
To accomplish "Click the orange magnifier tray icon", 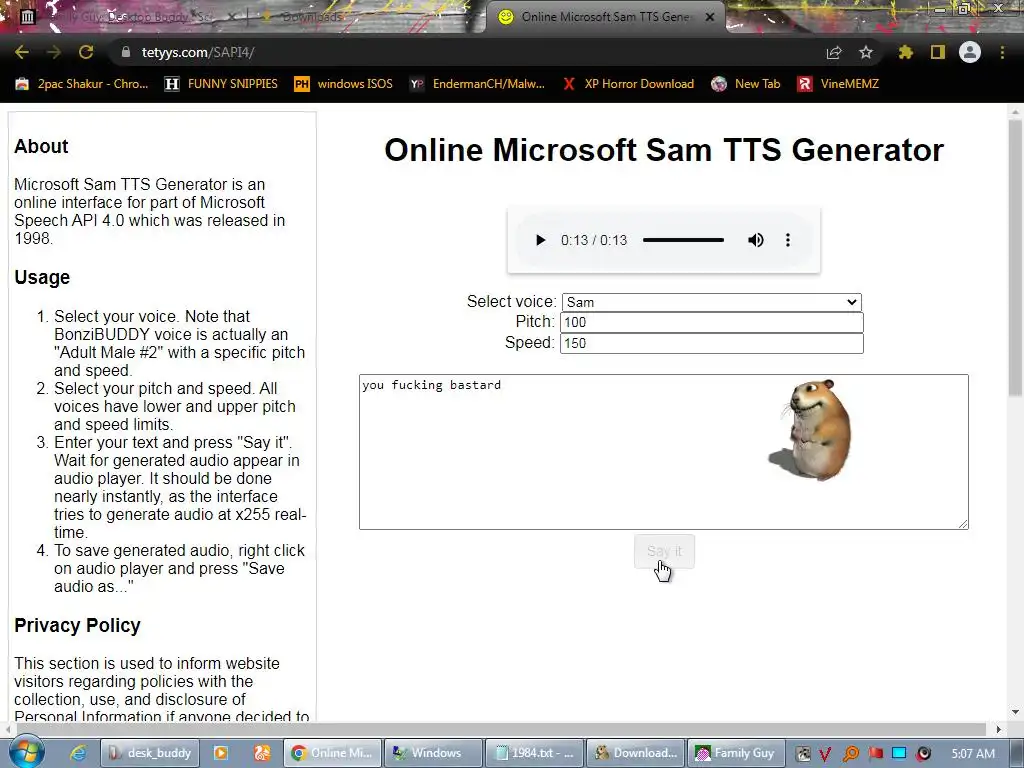I will pyautogui.click(x=850, y=754).
